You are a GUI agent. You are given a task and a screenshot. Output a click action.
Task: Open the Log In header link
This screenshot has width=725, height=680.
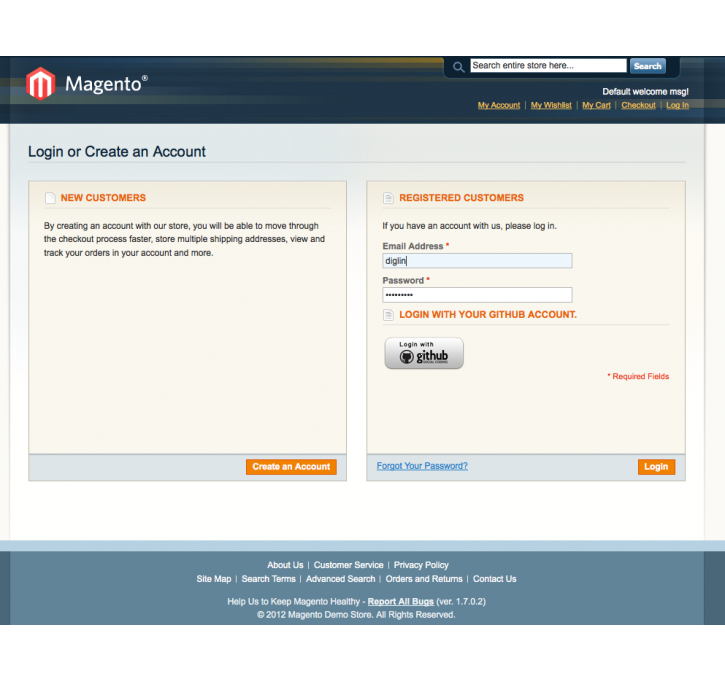point(677,105)
